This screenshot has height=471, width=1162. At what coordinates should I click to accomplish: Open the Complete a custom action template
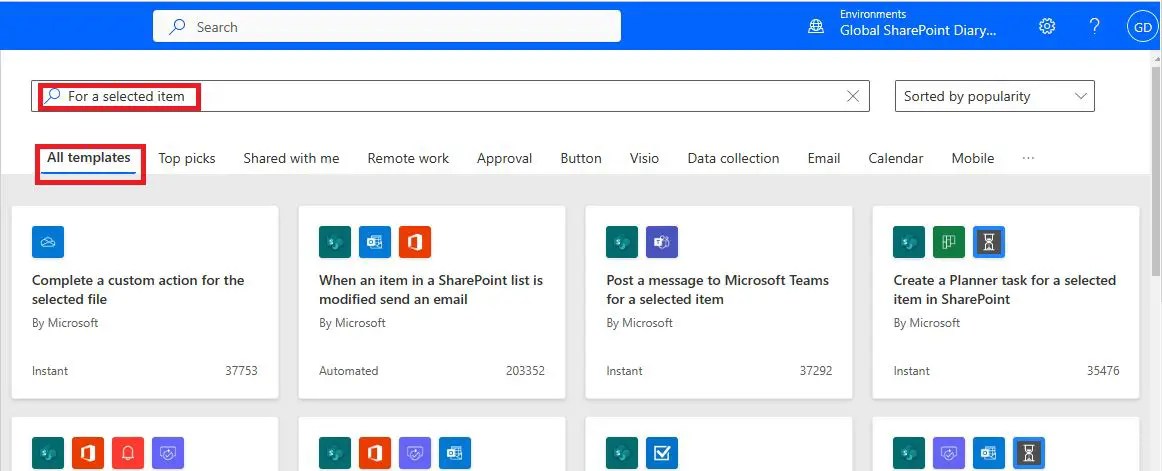click(145, 302)
